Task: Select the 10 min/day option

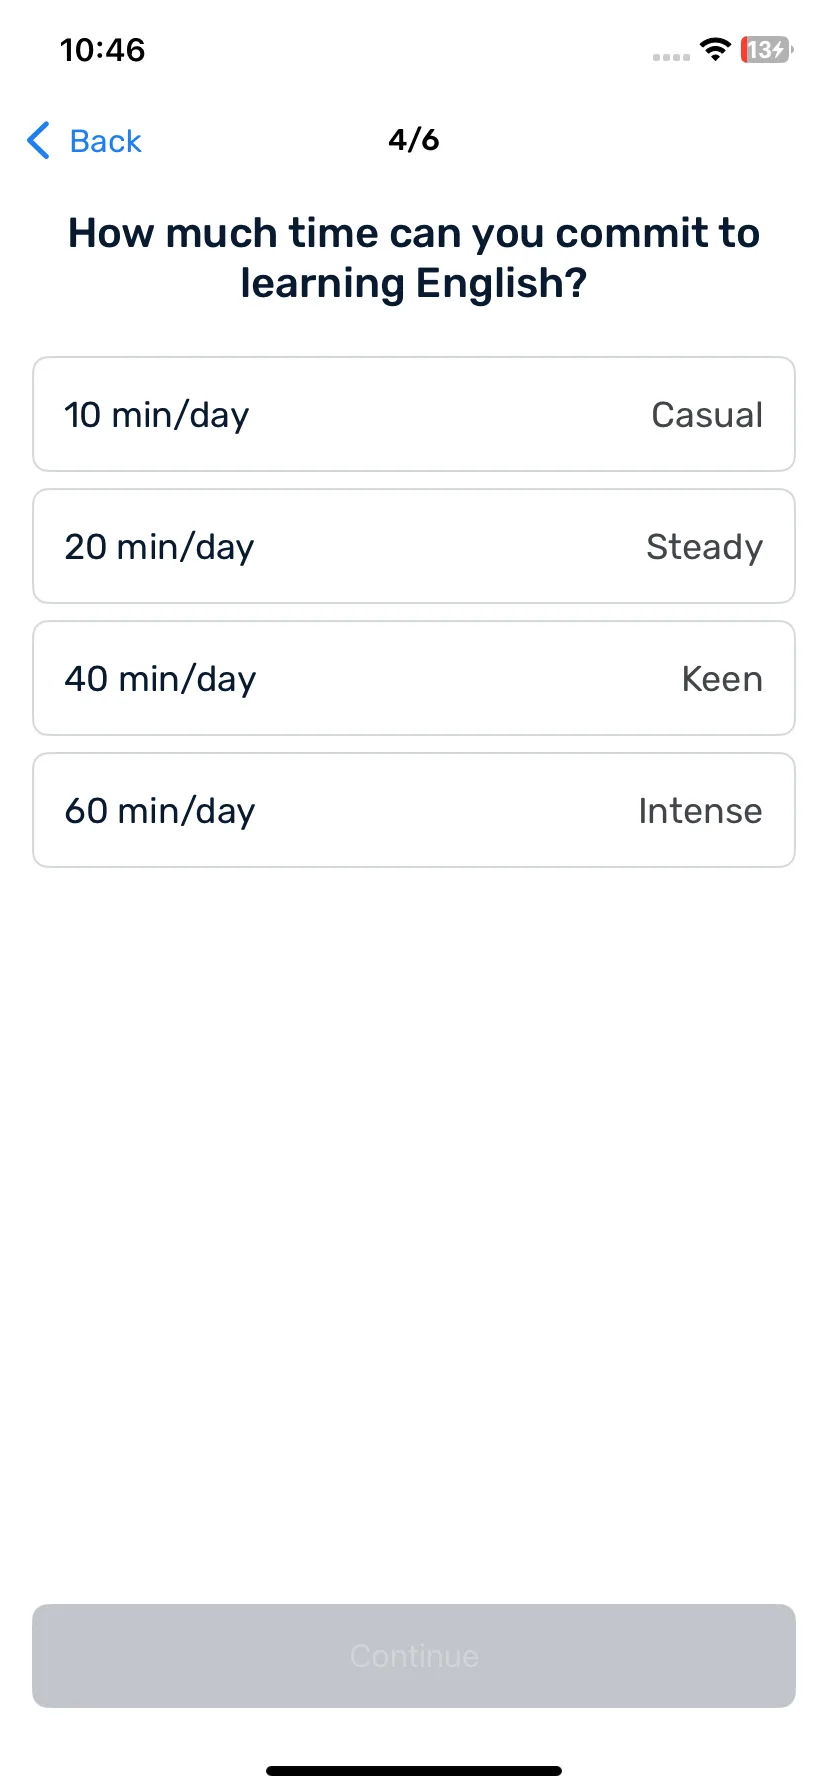Action: pos(414,414)
